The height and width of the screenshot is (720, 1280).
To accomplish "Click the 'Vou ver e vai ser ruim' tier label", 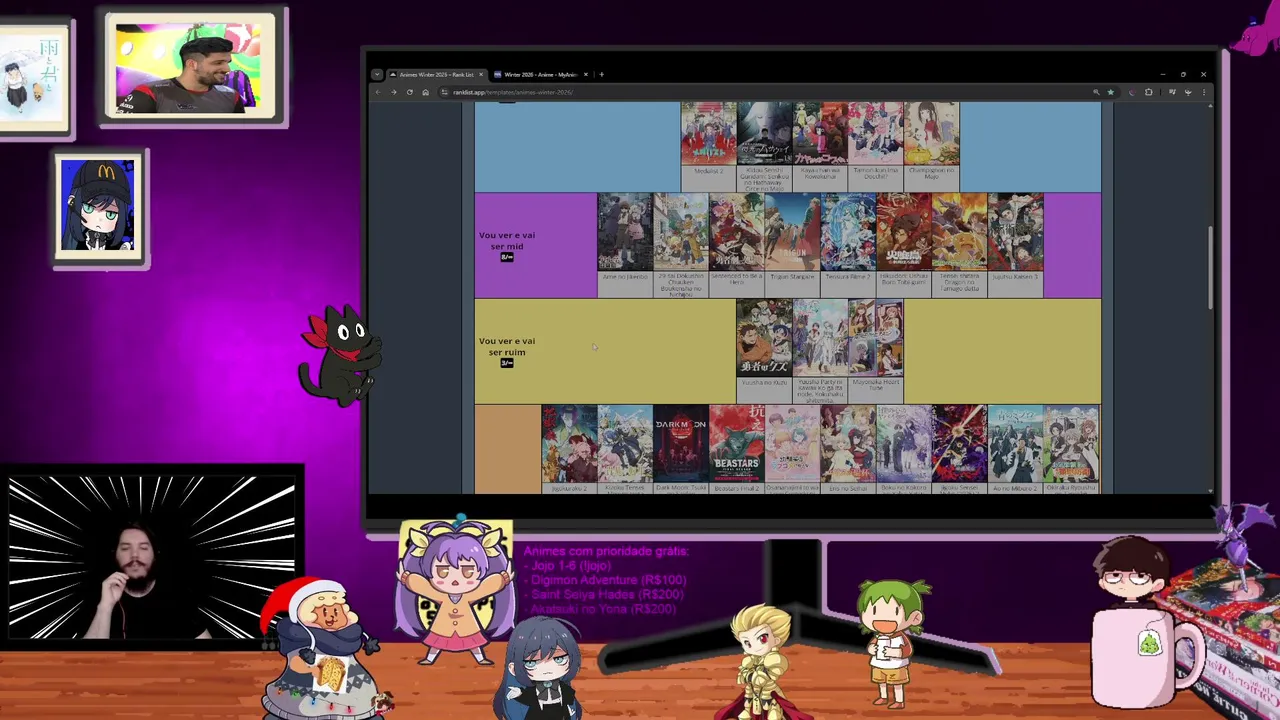I will click(x=507, y=347).
